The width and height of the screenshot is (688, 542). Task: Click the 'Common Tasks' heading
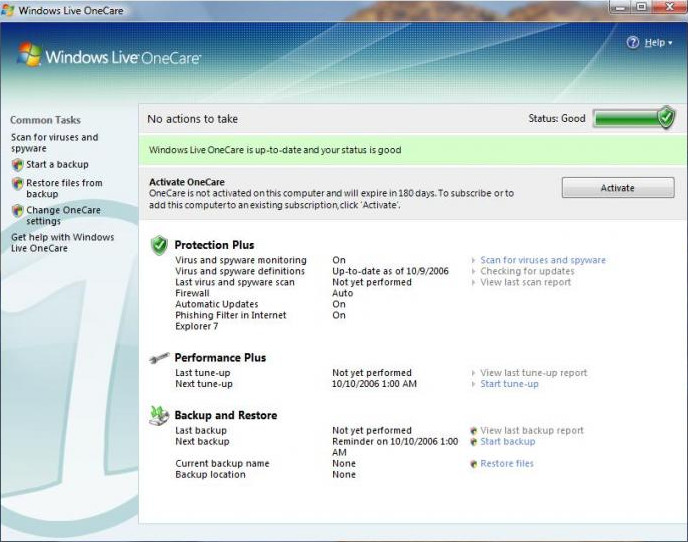45,120
